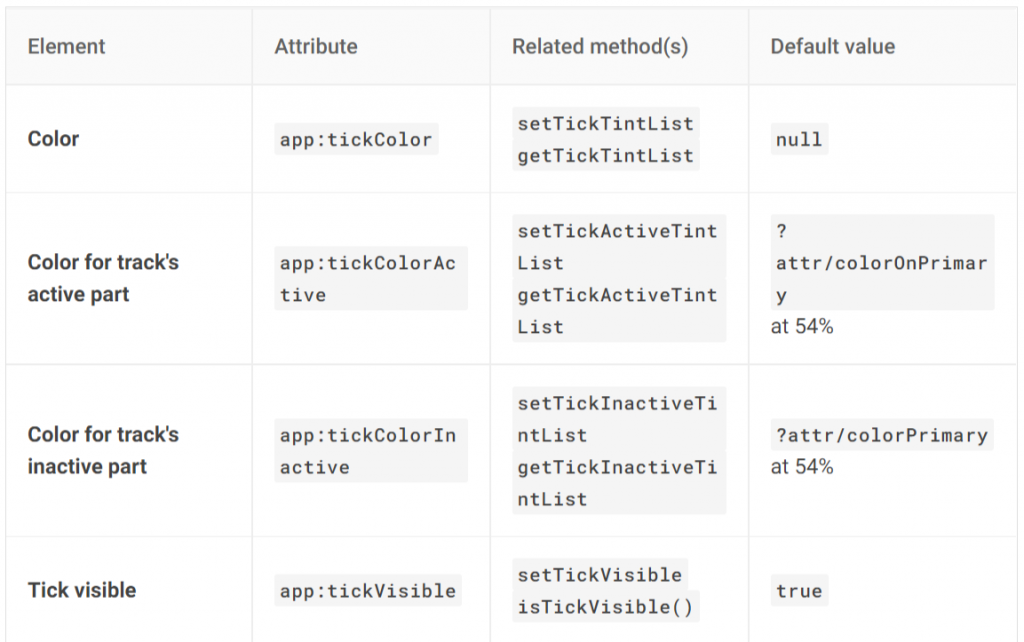Viewport: 1024px width, 642px height.
Task: Click the "Related method(s)" header
Action: tap(600, 47)
